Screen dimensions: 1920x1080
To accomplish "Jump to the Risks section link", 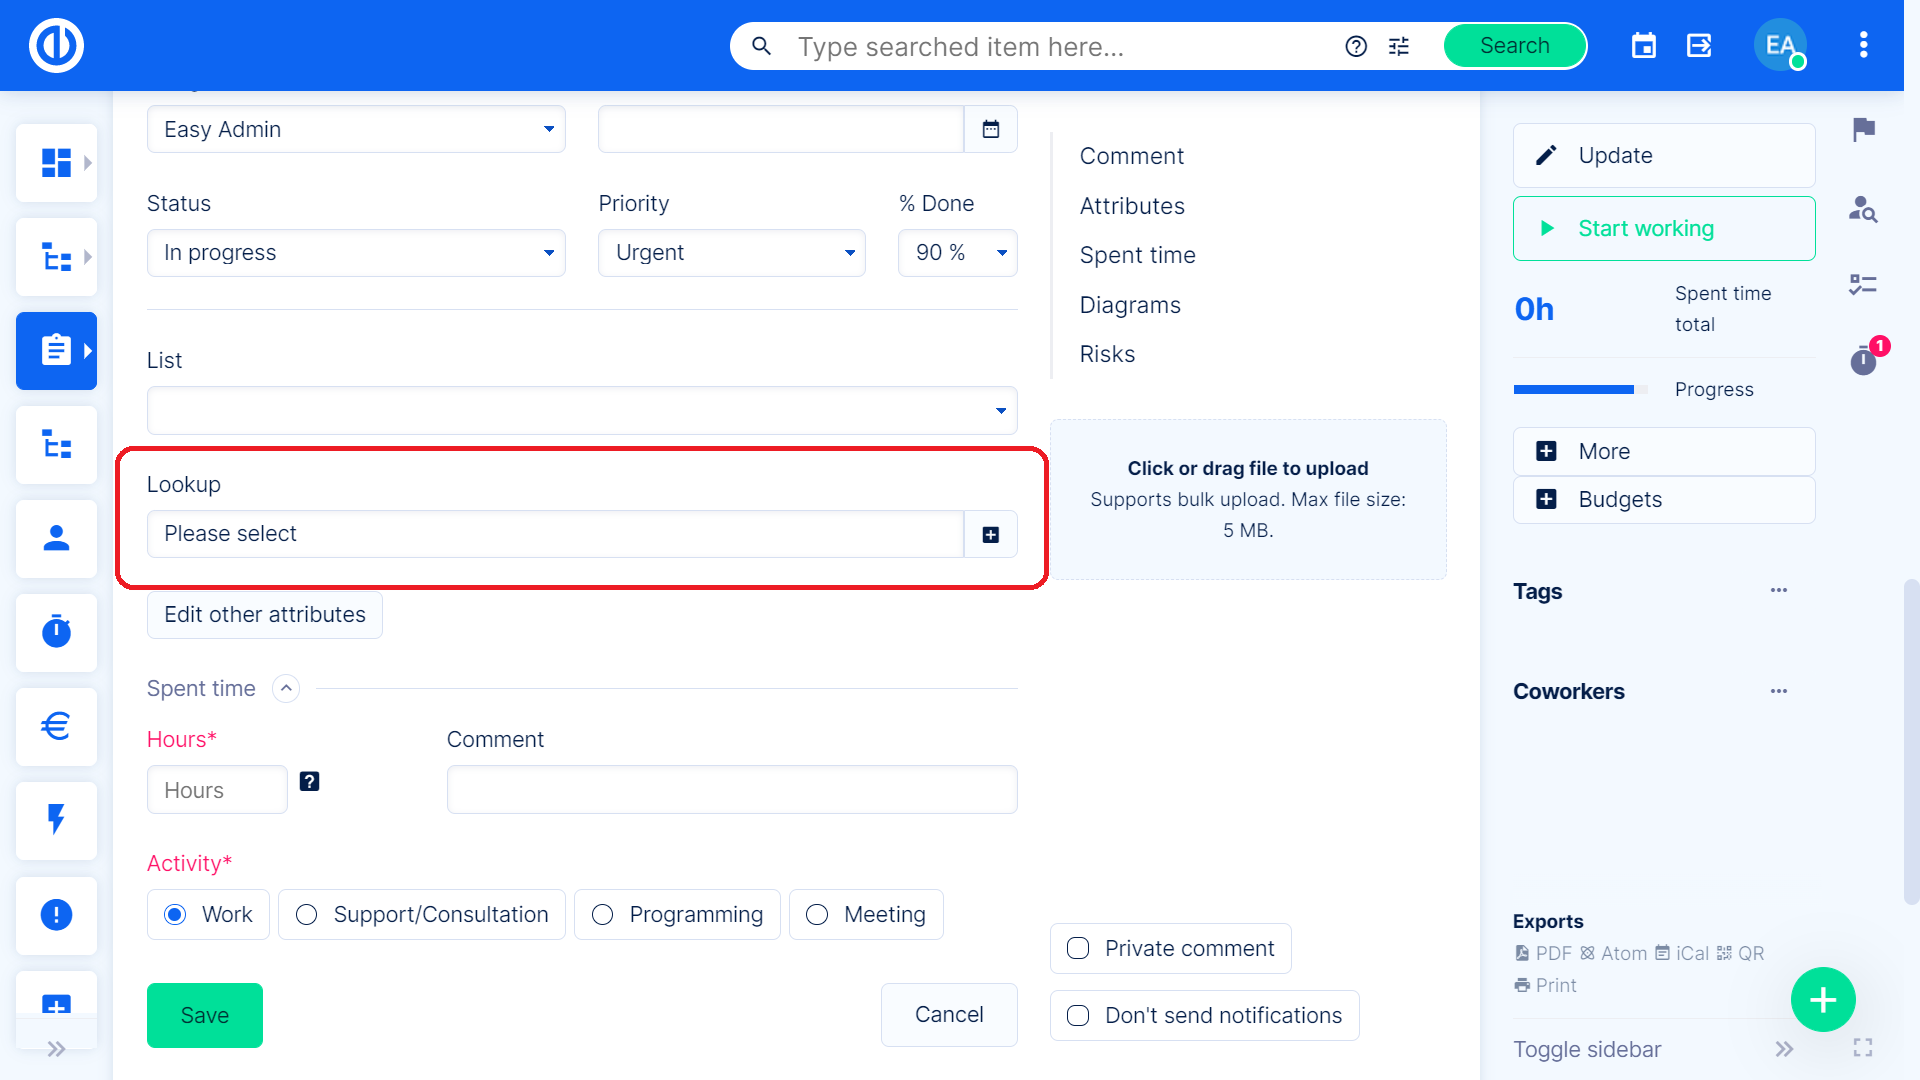I will (1107, 354).
